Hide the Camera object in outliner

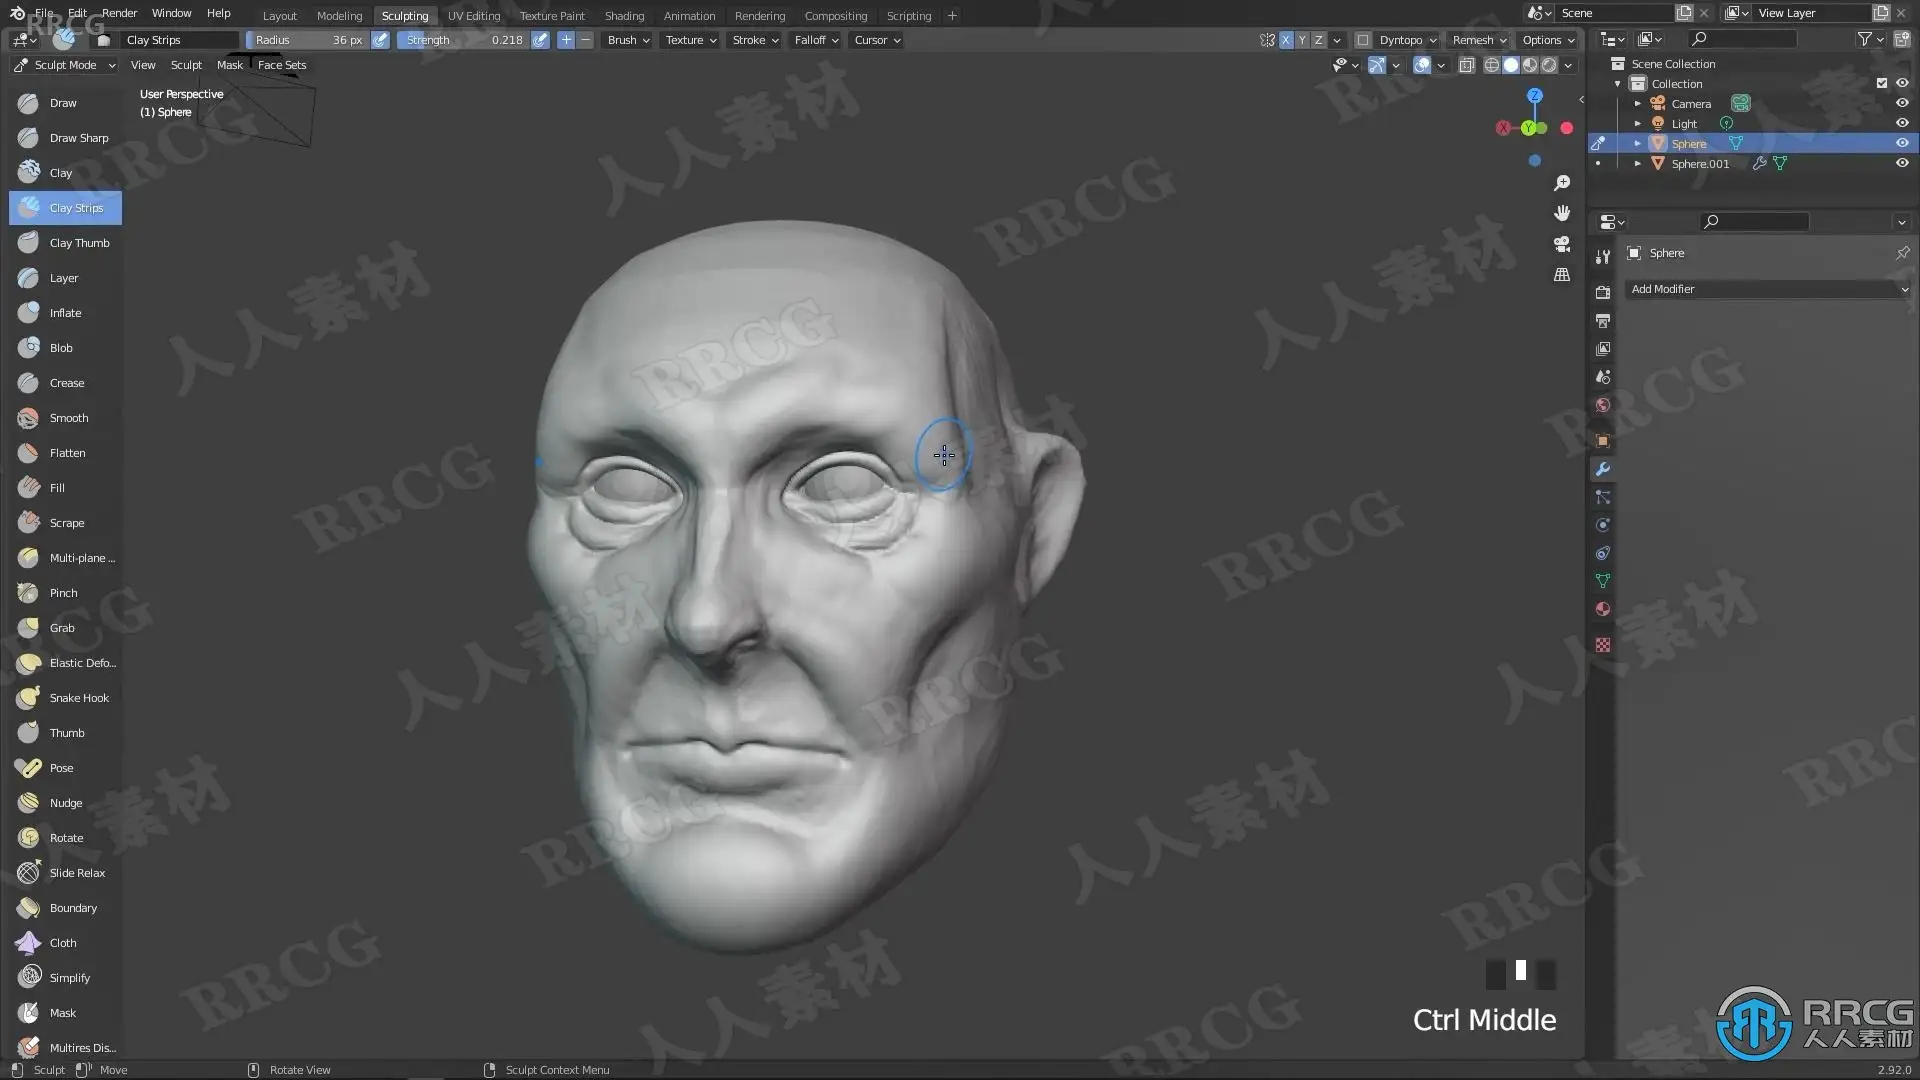tap(1902, 103)
